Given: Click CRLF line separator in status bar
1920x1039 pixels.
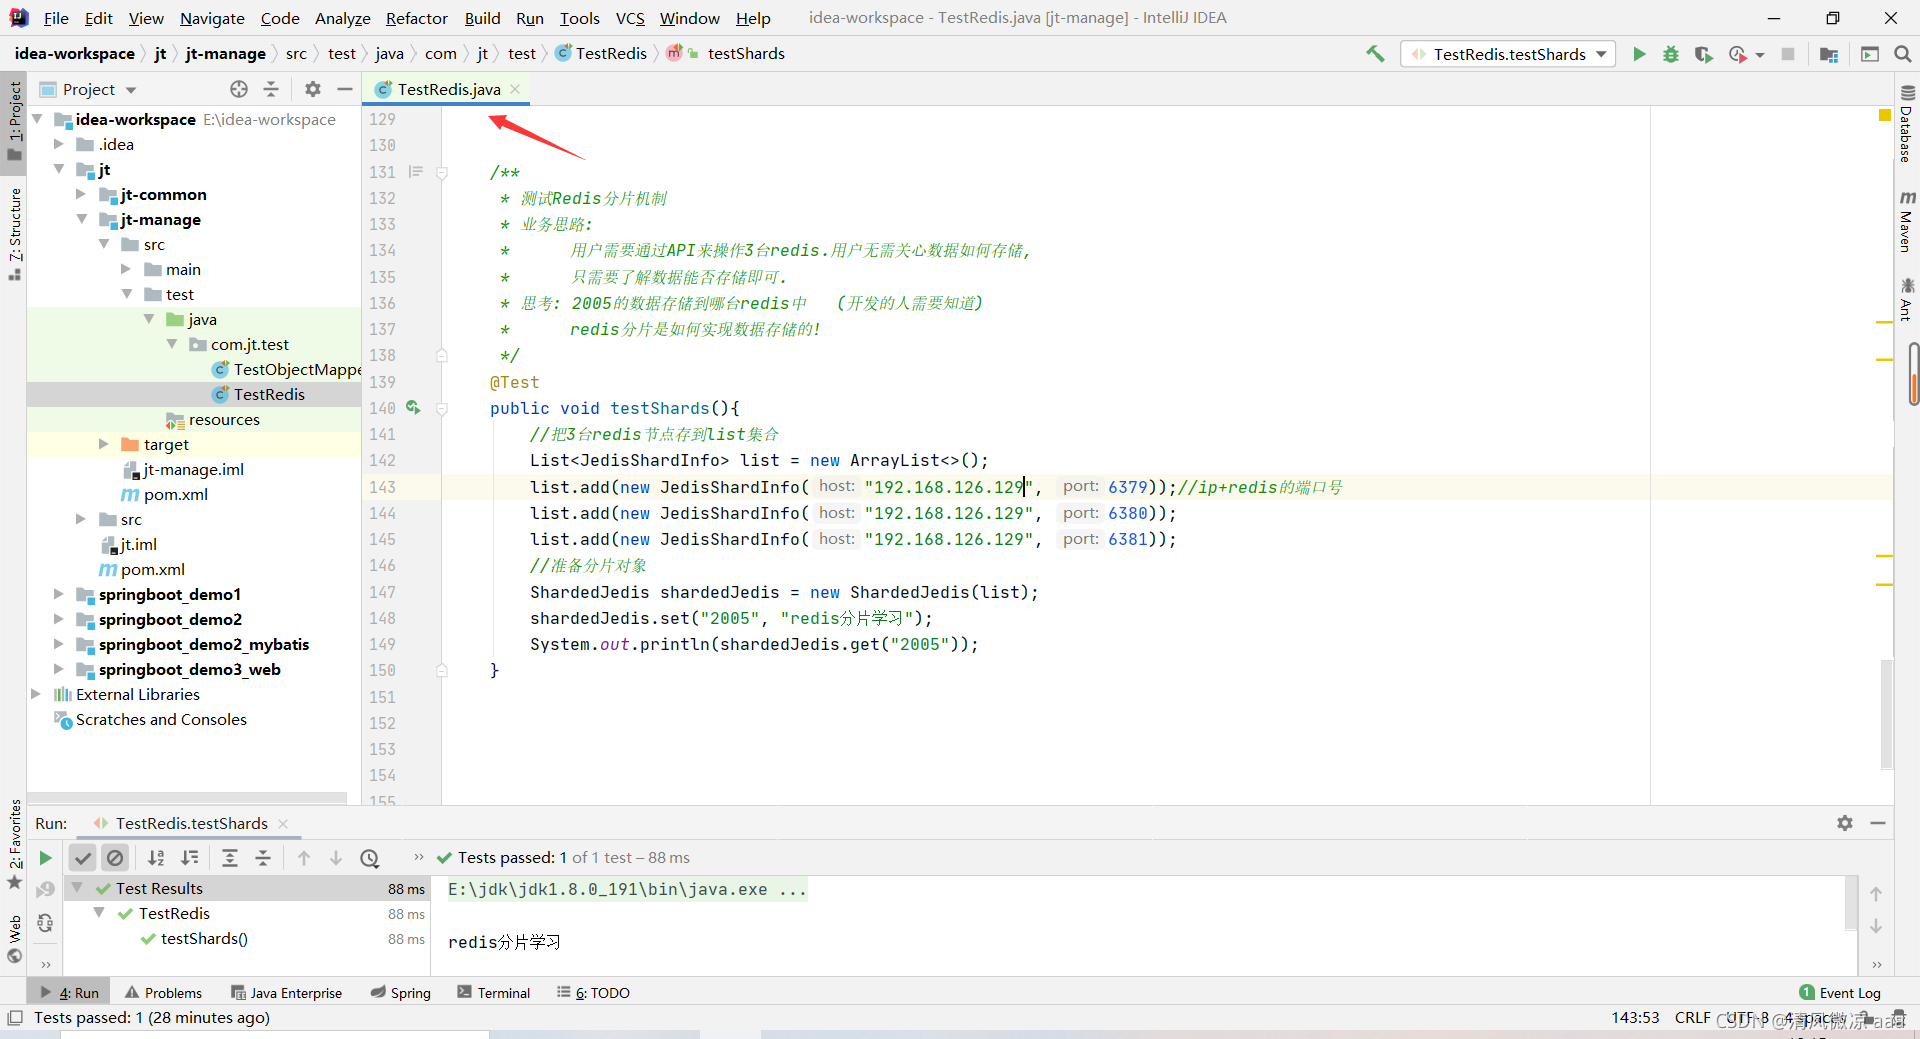Looking at the screenshot, I should pyautogui.click(x=1693, y=1017).
